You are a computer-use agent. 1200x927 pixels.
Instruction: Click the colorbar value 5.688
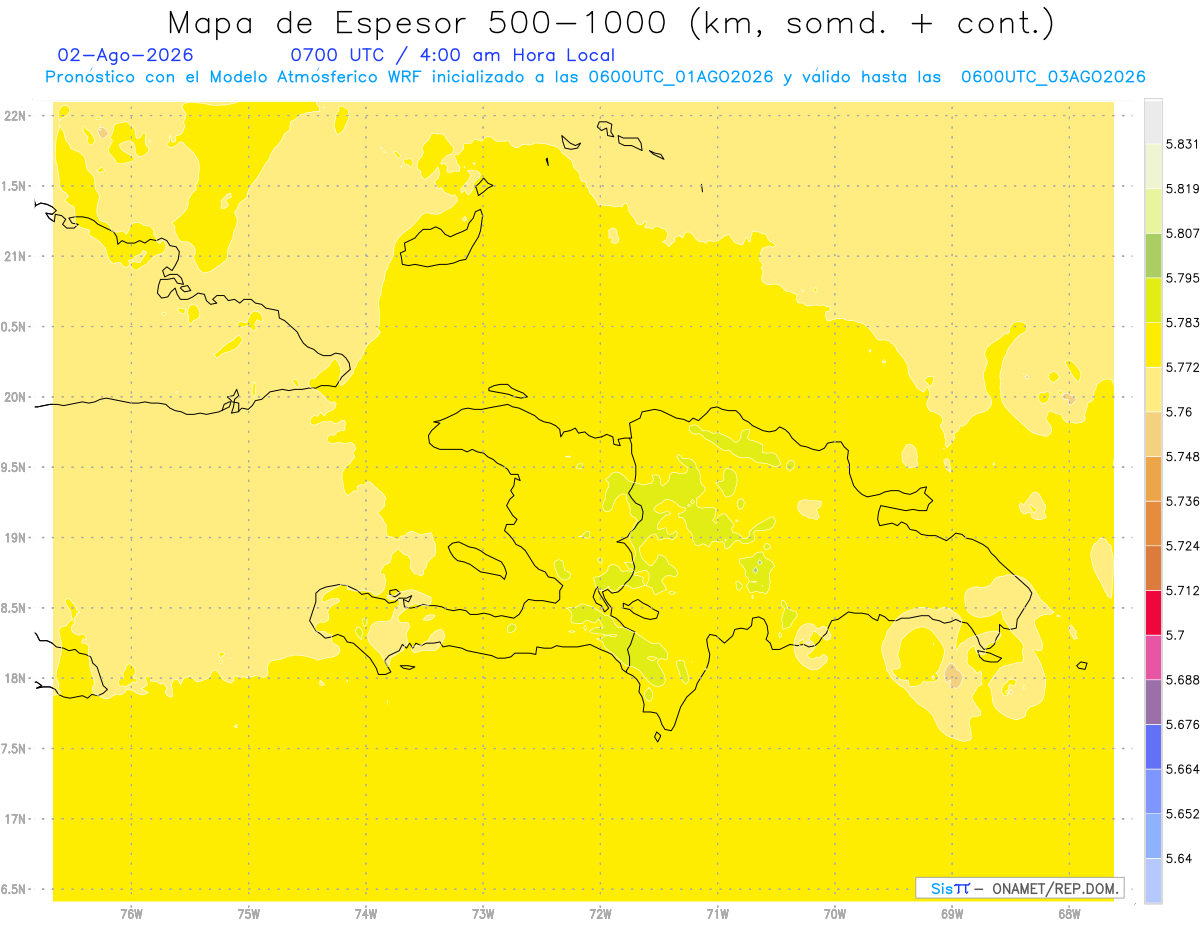(x=1182, y=680)
